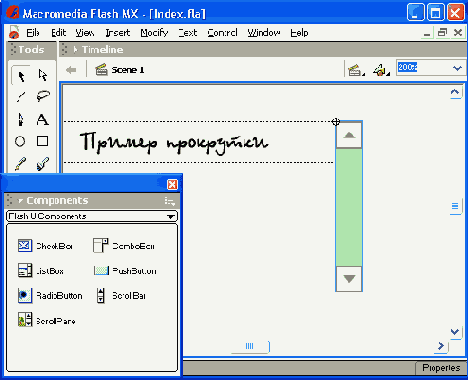Choose the Pen tool

tap(21, 119)
